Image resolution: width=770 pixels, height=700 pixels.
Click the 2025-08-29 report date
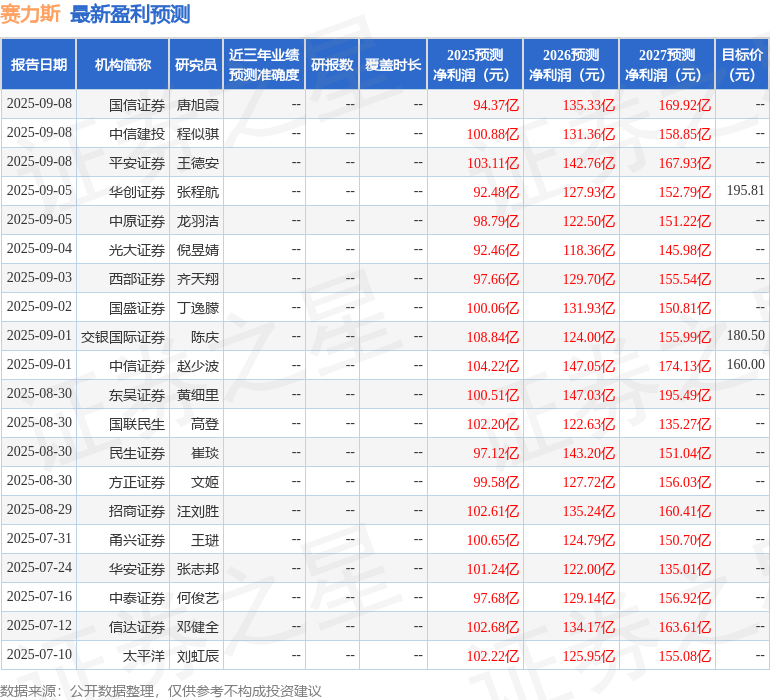coord(39,509)
